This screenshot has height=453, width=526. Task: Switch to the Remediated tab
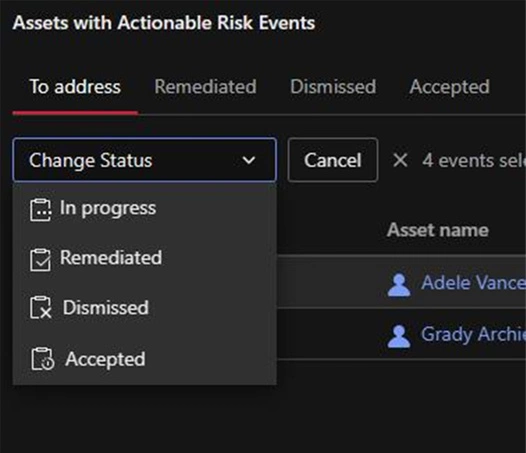(205, 87)
